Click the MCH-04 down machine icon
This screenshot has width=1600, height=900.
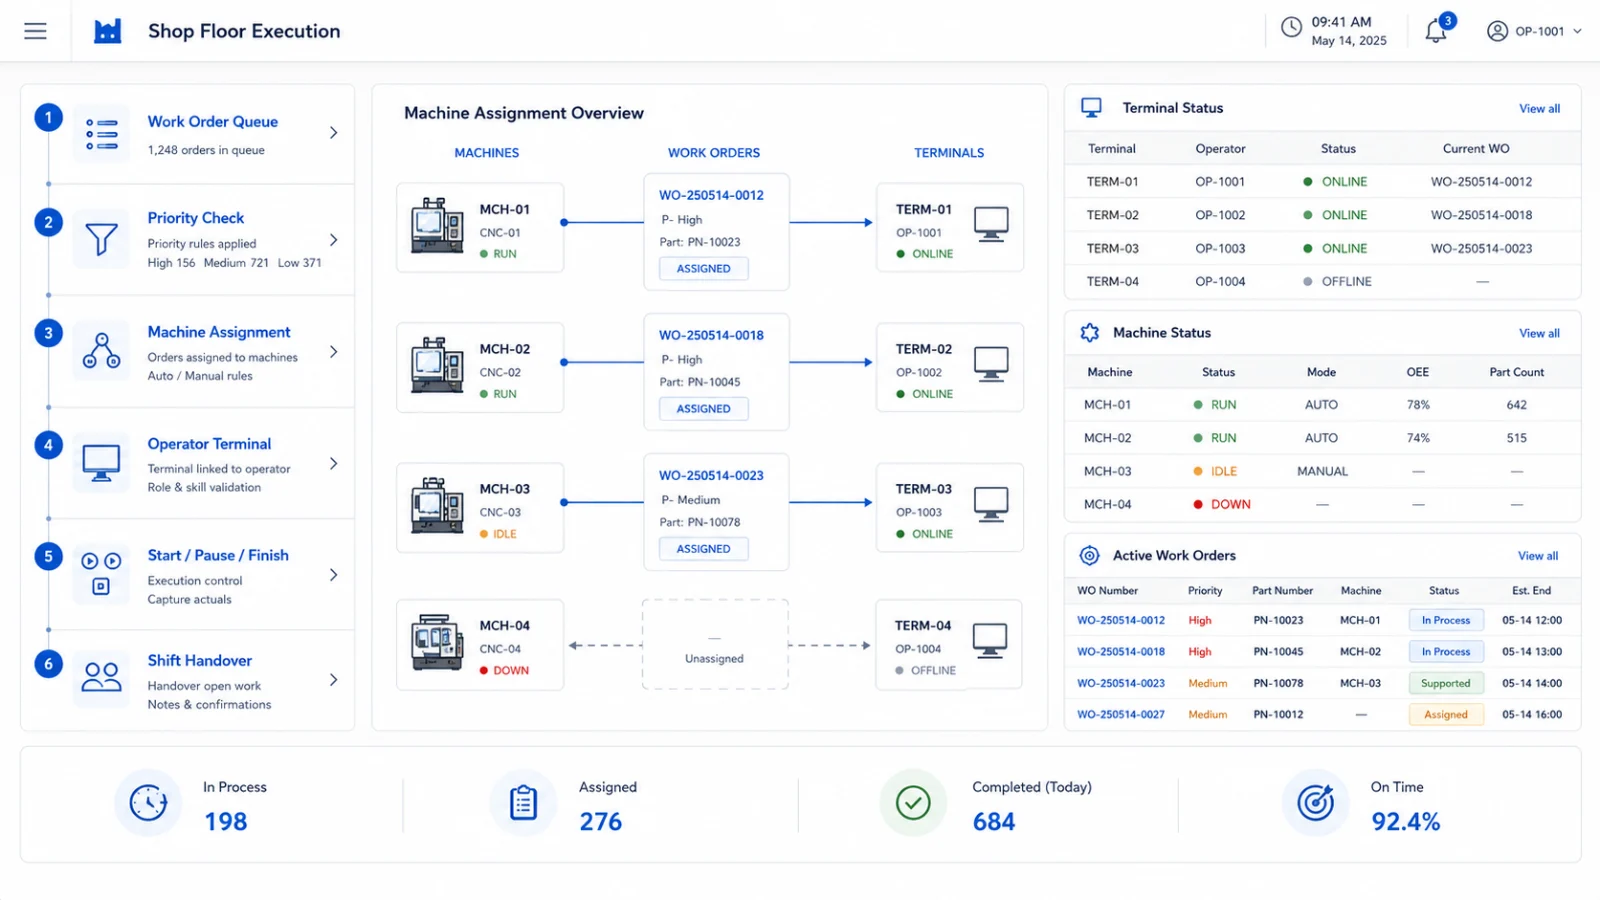(437, 643)
